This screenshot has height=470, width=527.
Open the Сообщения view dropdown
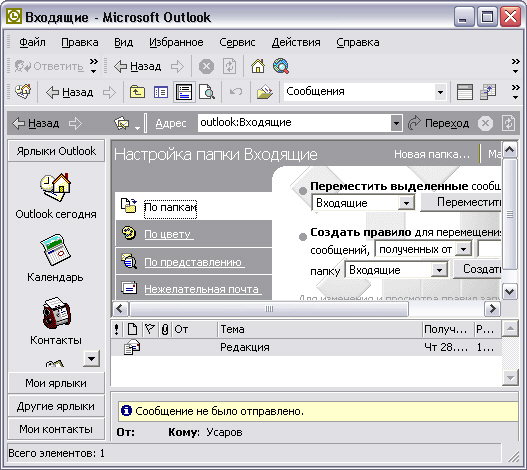pyautogui.click(x=440, y=92)
